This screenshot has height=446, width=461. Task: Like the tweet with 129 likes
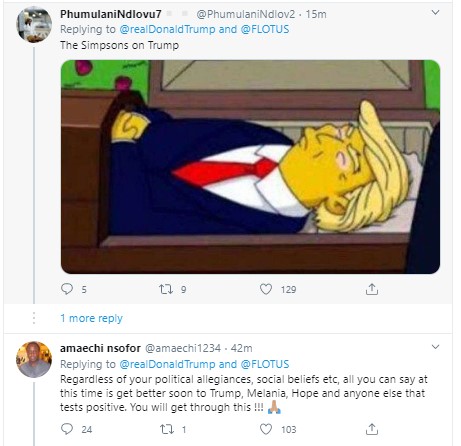point(266,289)
